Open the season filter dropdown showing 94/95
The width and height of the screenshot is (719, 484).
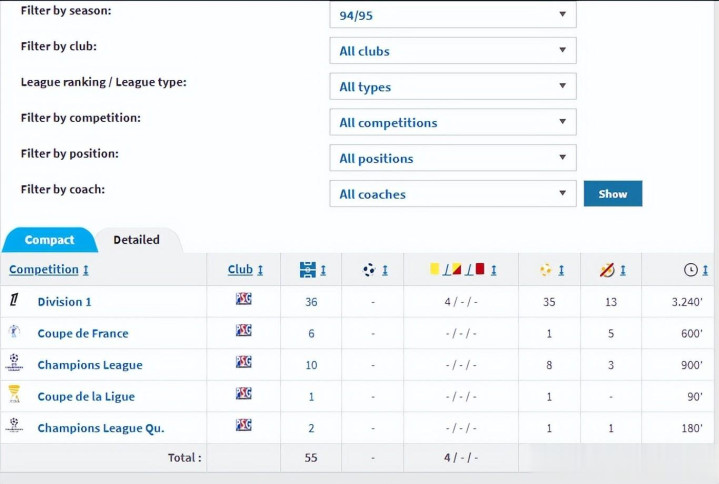(452, 15)
